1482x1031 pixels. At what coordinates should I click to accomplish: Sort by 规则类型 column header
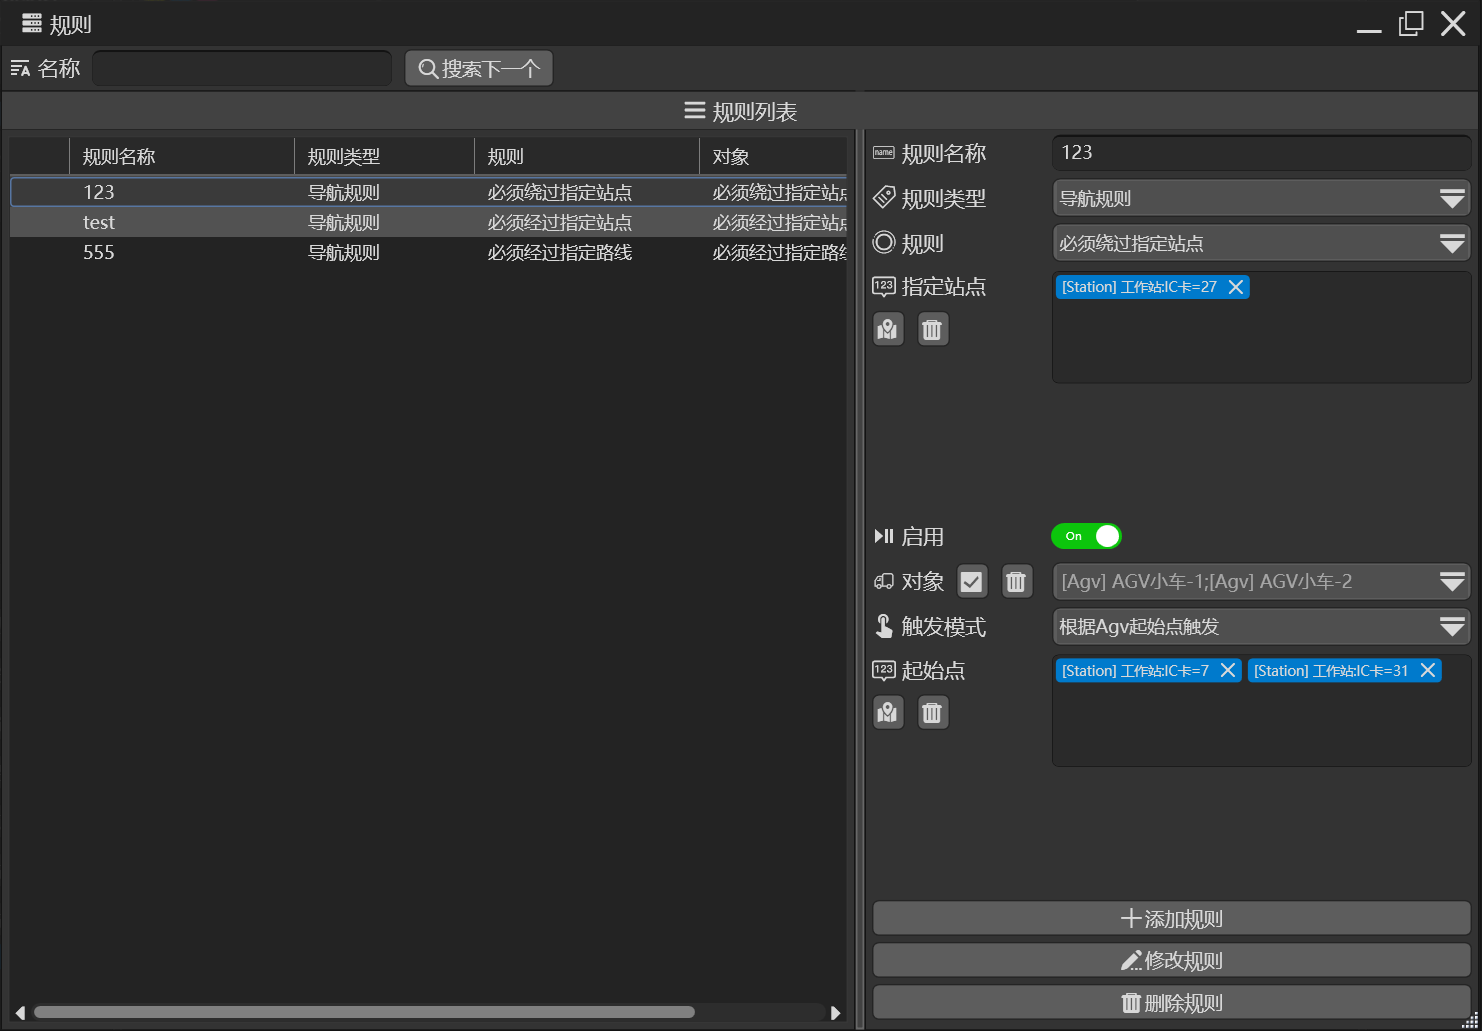coord(384,156)
